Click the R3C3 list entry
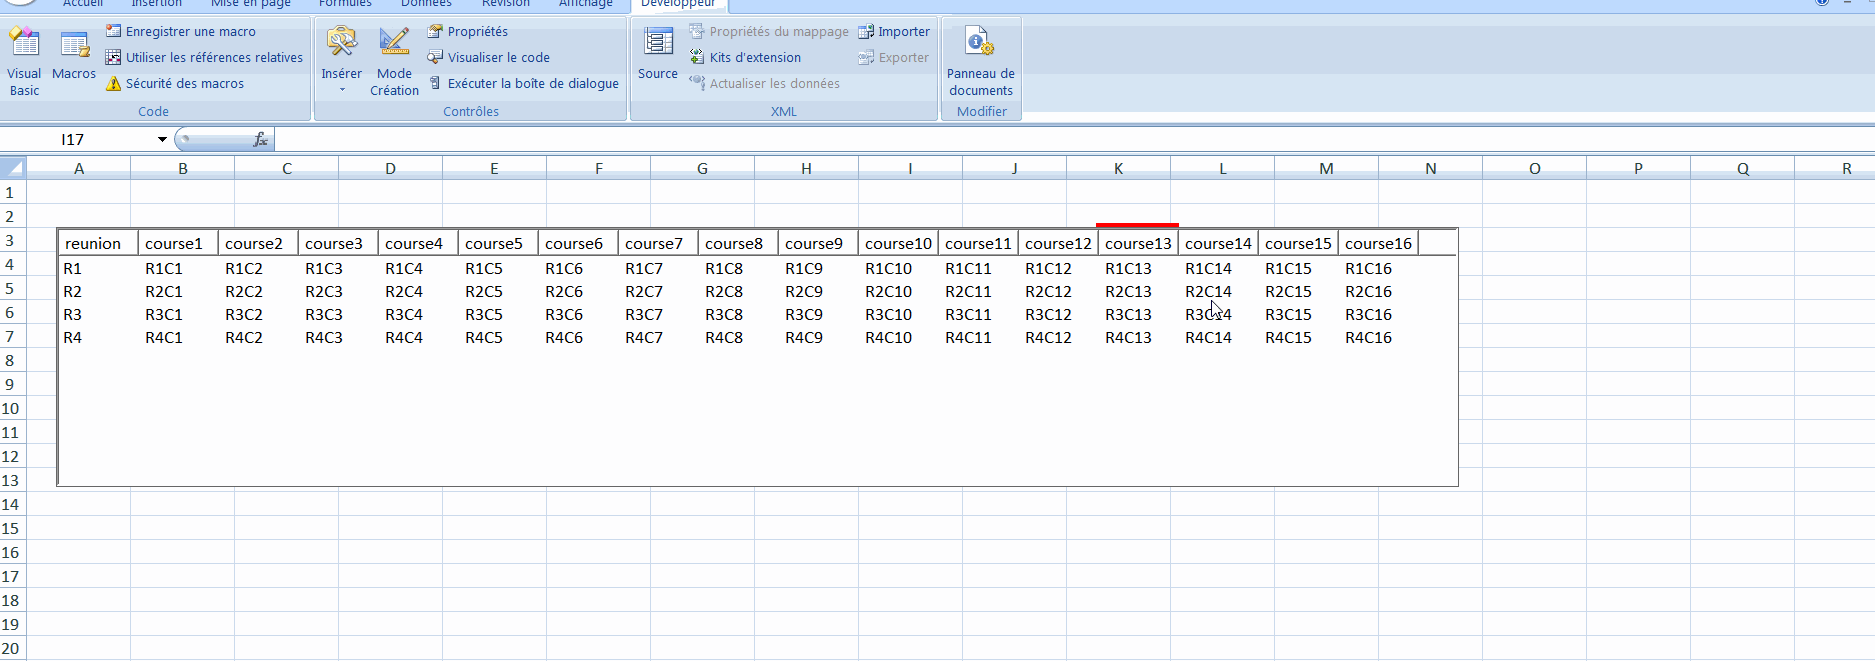The height and width of the screenshot is (661, 1875). click(x=324, y=314)
